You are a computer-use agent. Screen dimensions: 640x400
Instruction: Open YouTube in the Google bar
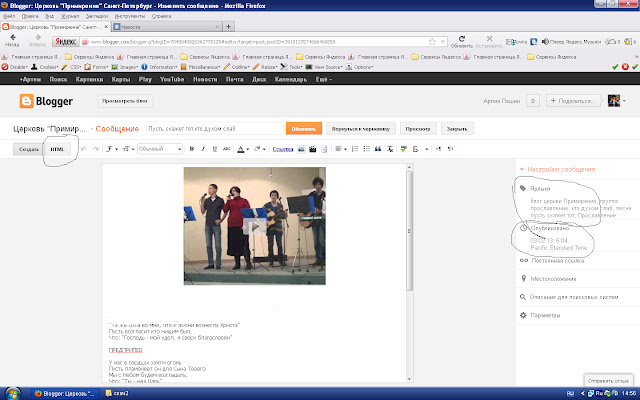(x=172, y=79)
